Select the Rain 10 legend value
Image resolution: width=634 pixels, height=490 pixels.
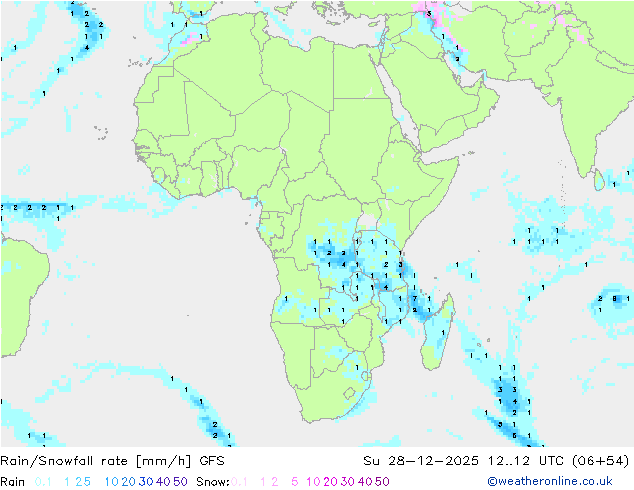(x=112, y=482)
